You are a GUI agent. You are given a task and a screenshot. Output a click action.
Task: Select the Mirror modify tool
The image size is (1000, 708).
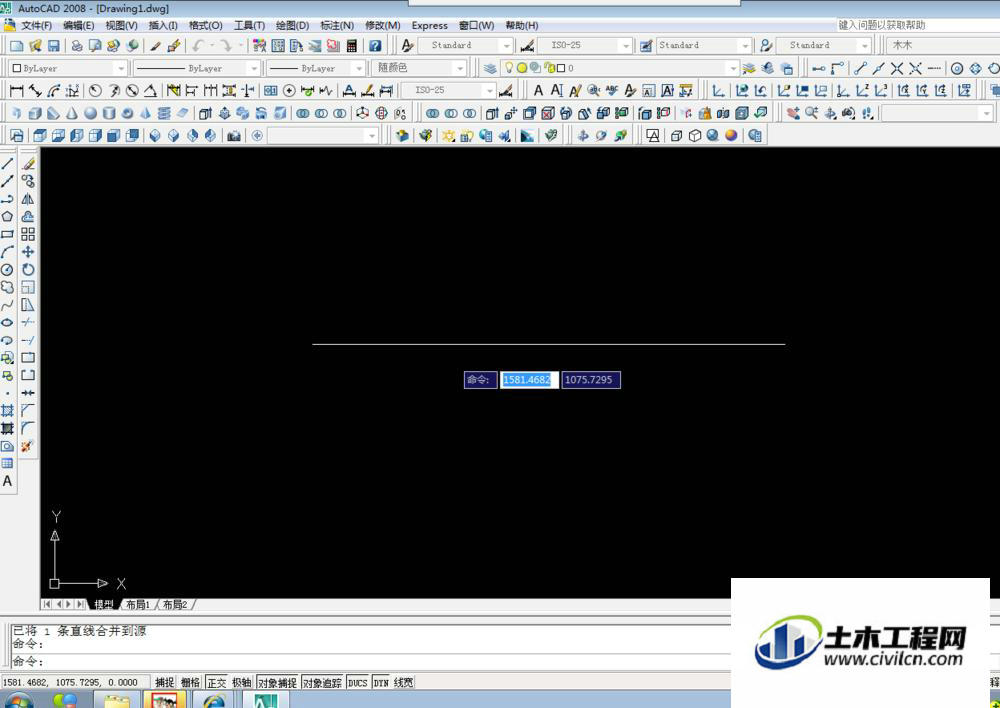[x=28, y=199]
